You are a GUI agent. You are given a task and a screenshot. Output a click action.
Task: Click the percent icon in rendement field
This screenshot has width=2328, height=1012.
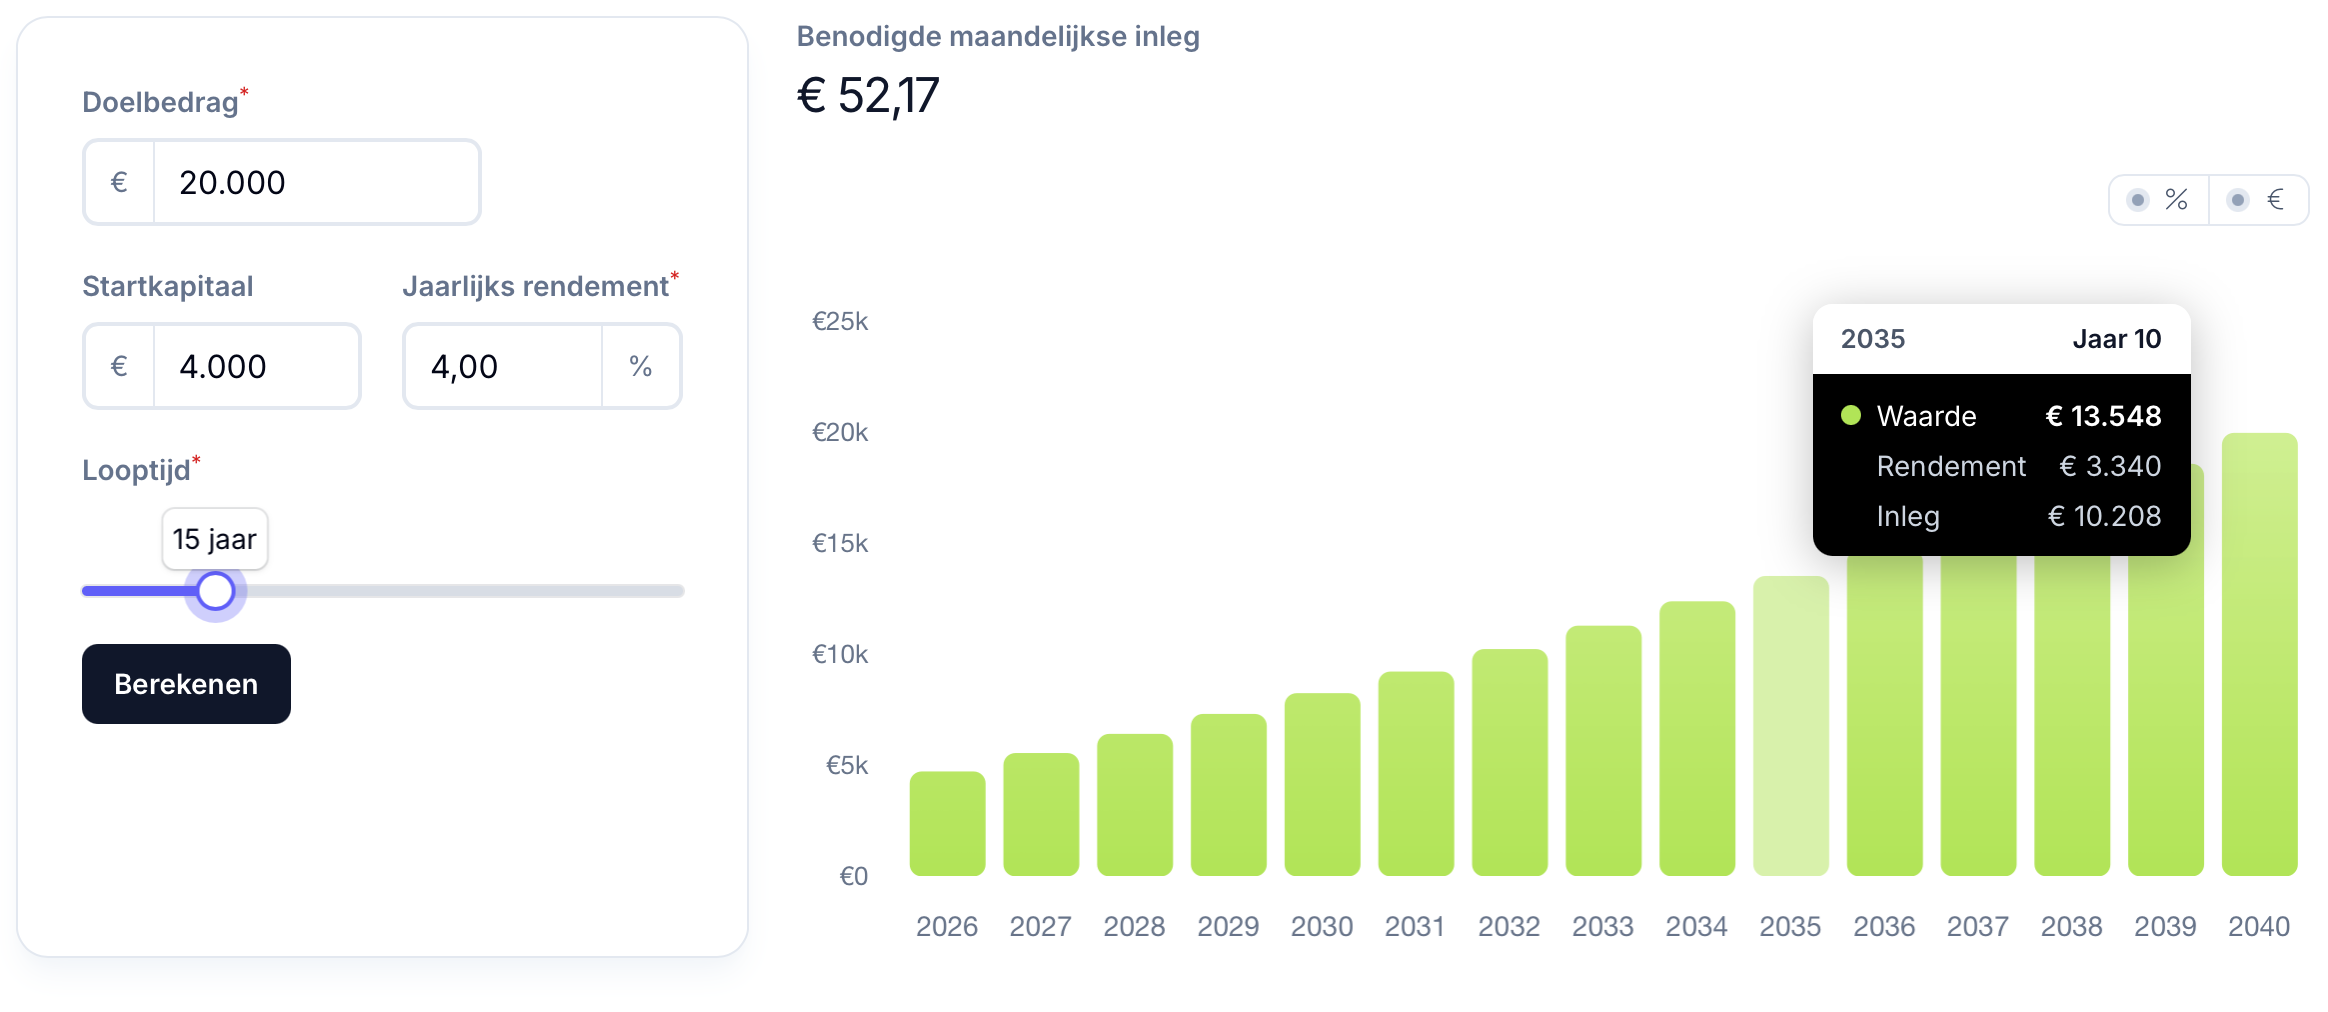point(641,366)
